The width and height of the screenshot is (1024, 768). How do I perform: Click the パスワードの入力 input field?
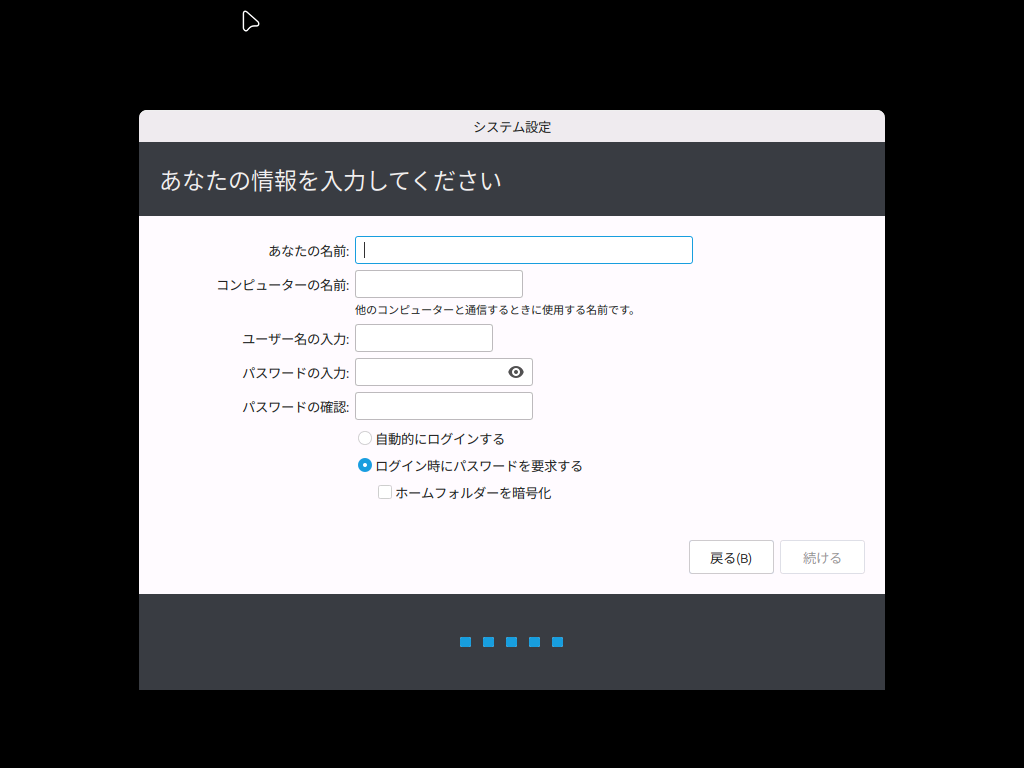tap(430, 371)
